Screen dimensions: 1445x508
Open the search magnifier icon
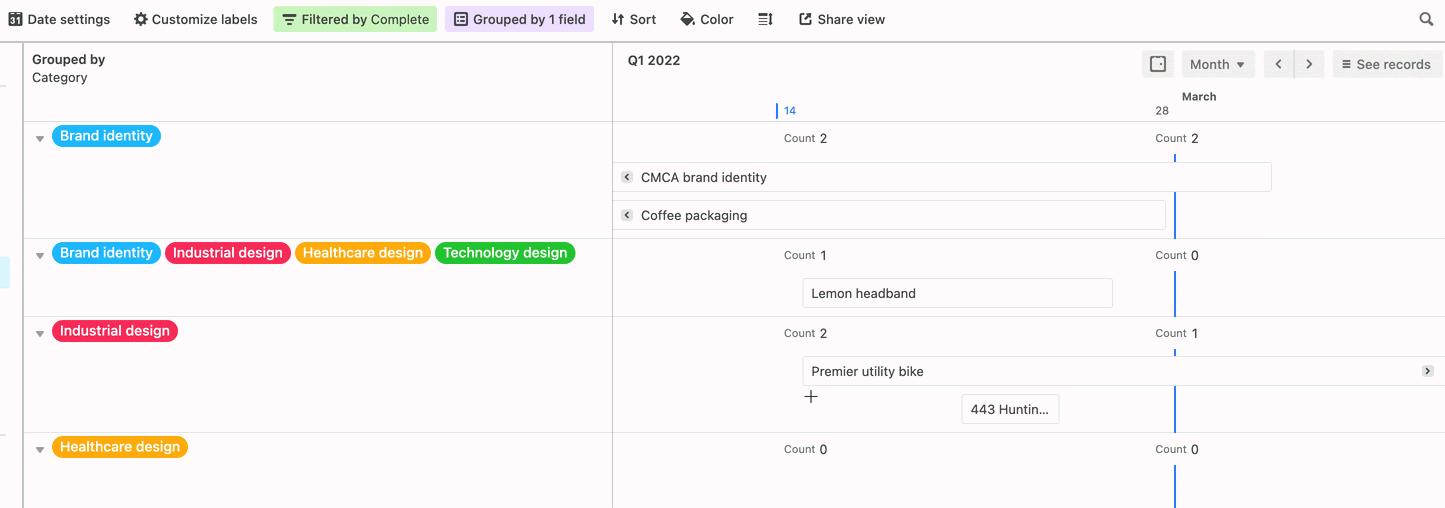point(1426,19)
